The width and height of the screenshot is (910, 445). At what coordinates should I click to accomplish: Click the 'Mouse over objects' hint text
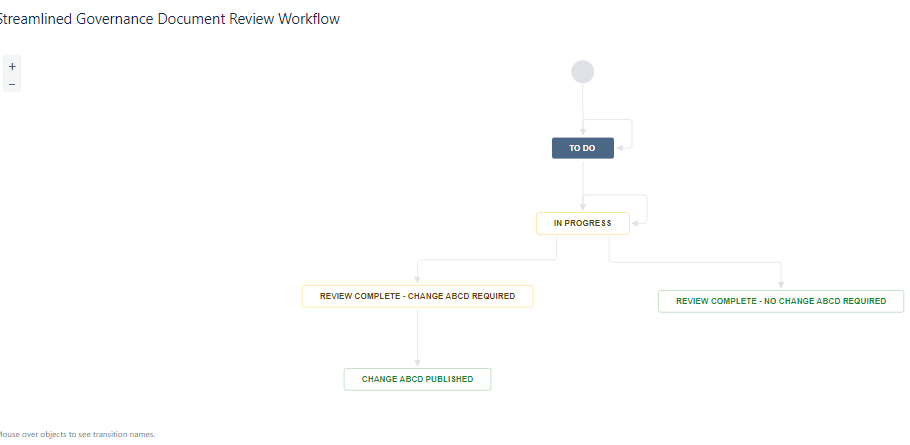click(77, 434)
